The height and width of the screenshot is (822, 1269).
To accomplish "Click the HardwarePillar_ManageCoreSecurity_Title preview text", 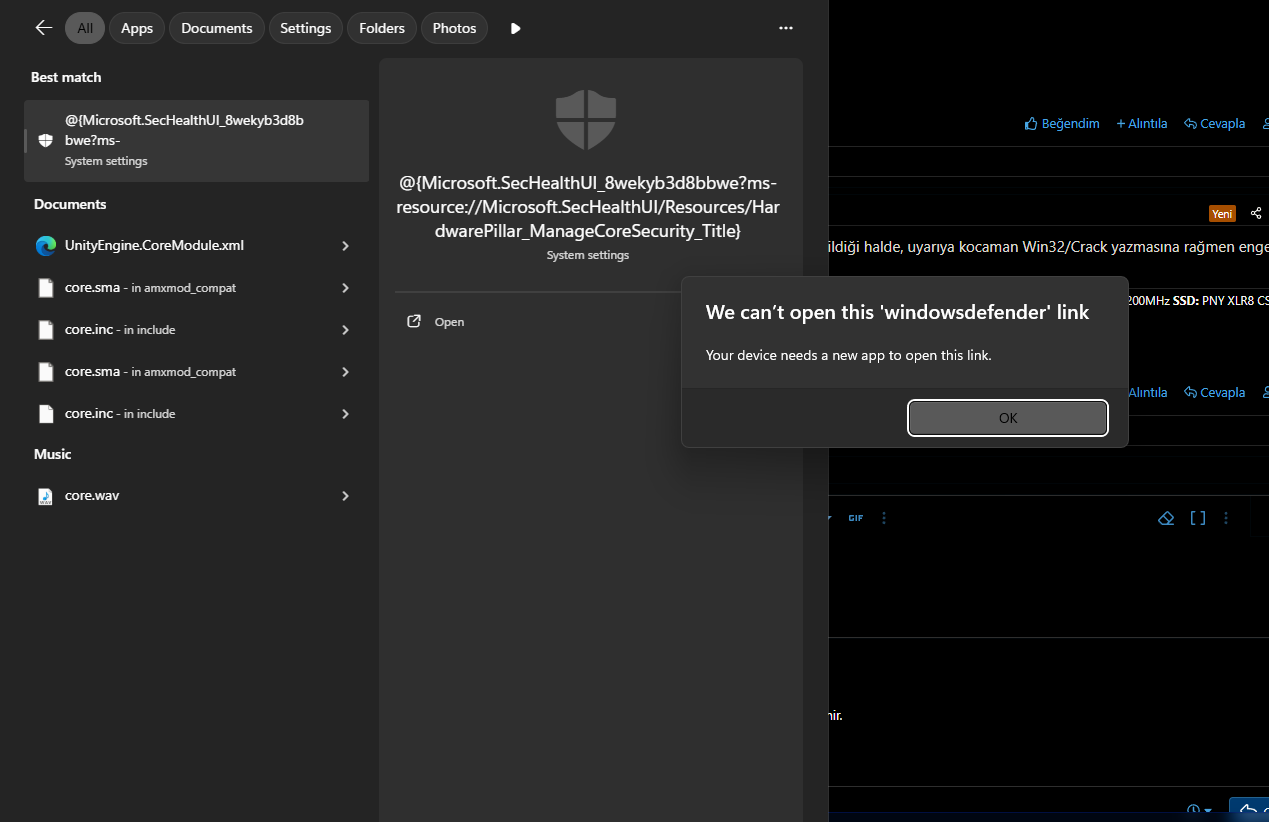I will click(x=586, y=208).
